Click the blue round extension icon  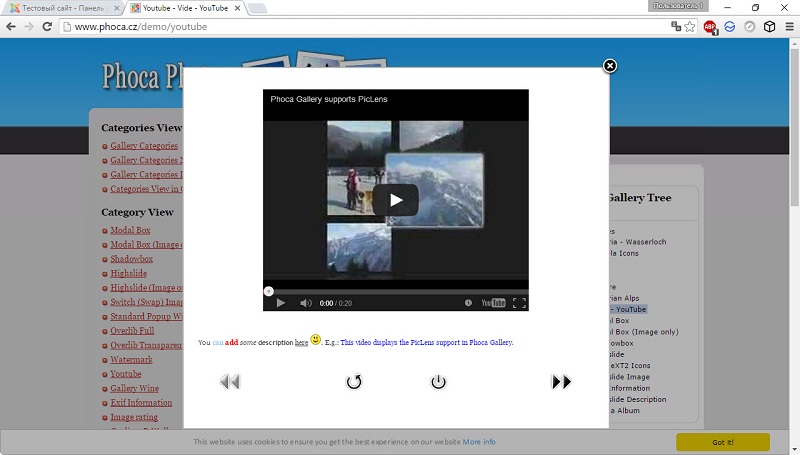coord(730,27)
